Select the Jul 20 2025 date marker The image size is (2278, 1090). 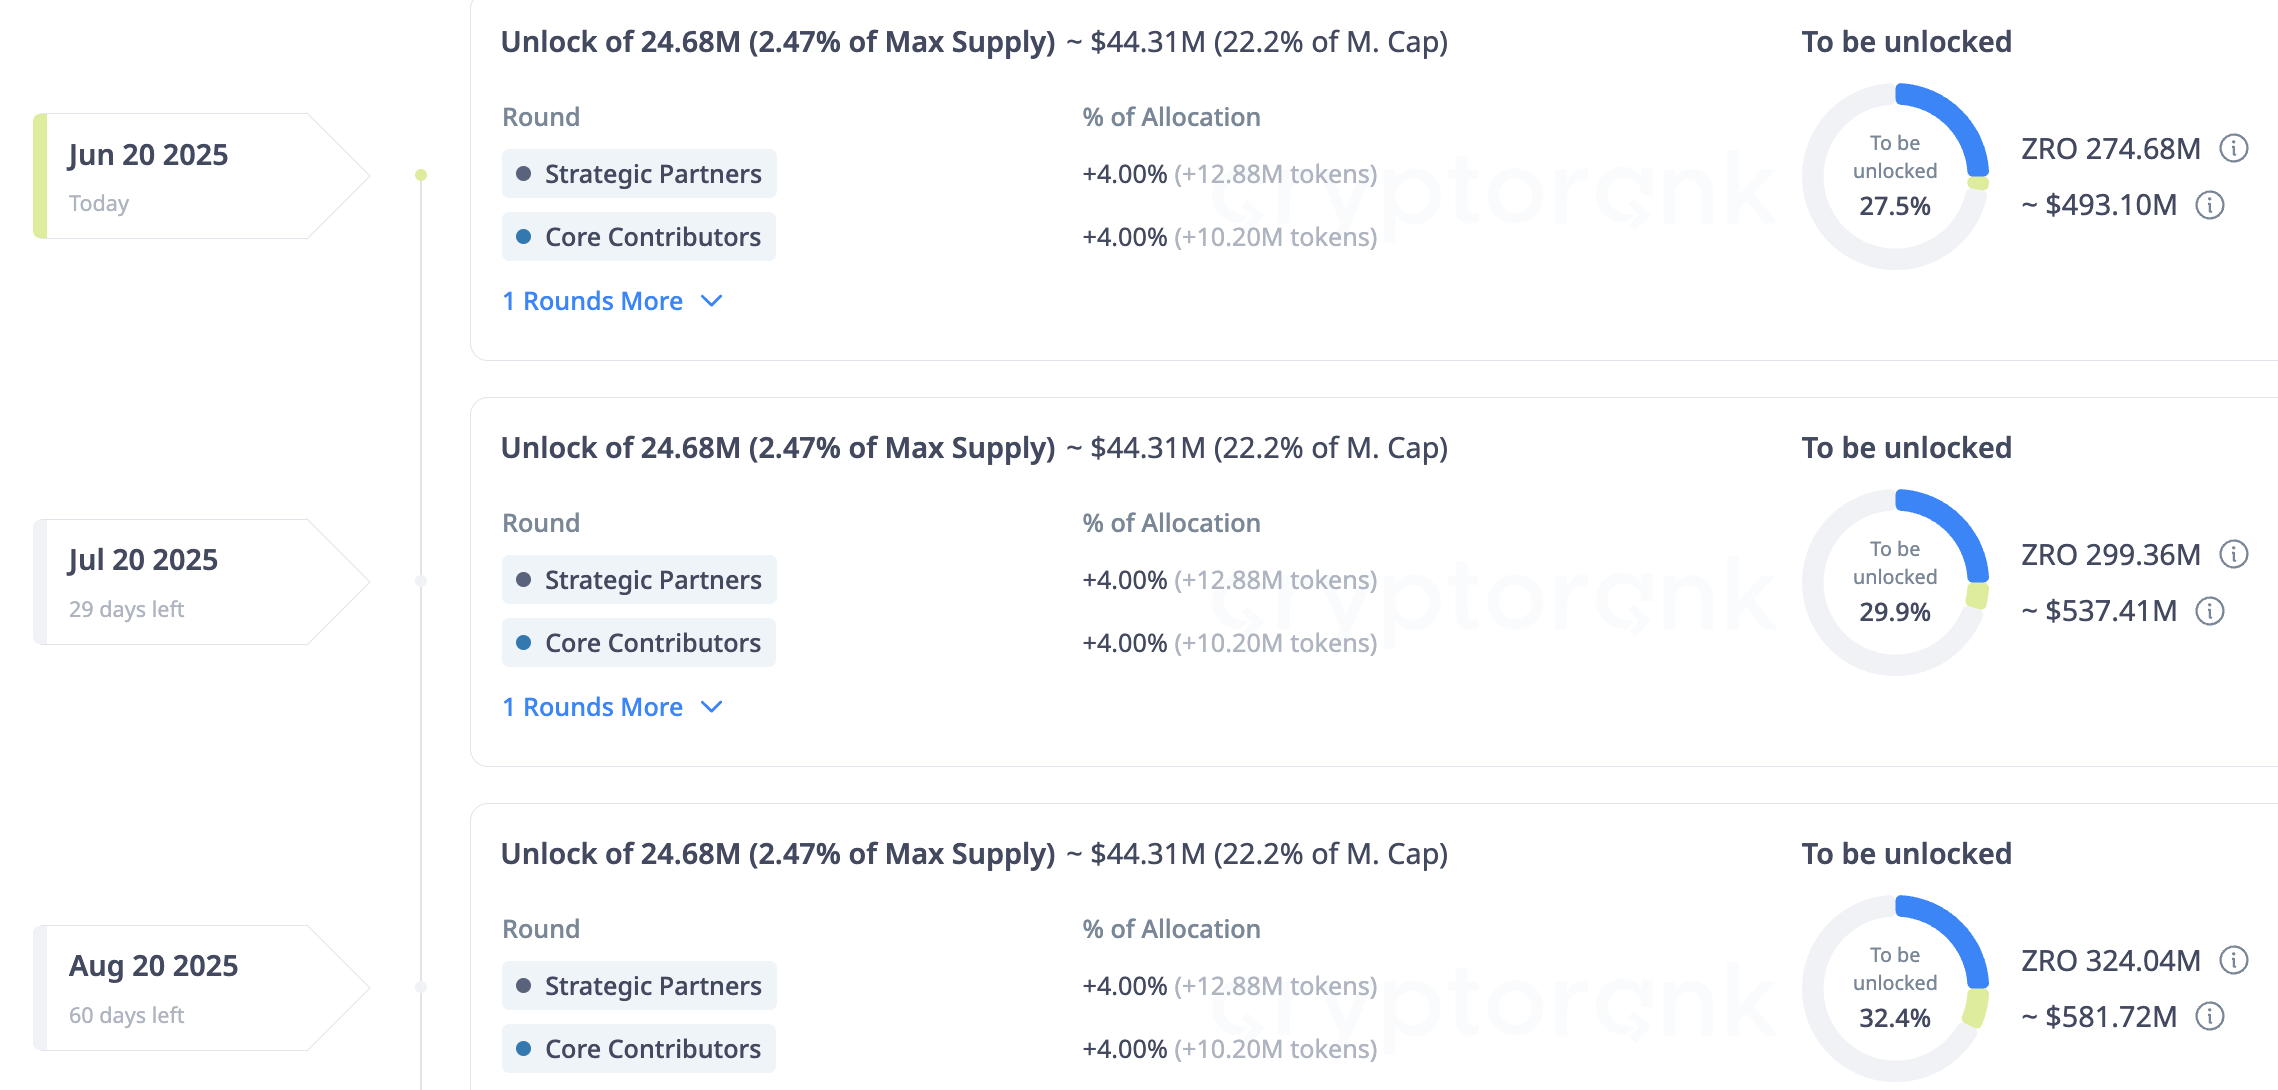pos(202,582)
